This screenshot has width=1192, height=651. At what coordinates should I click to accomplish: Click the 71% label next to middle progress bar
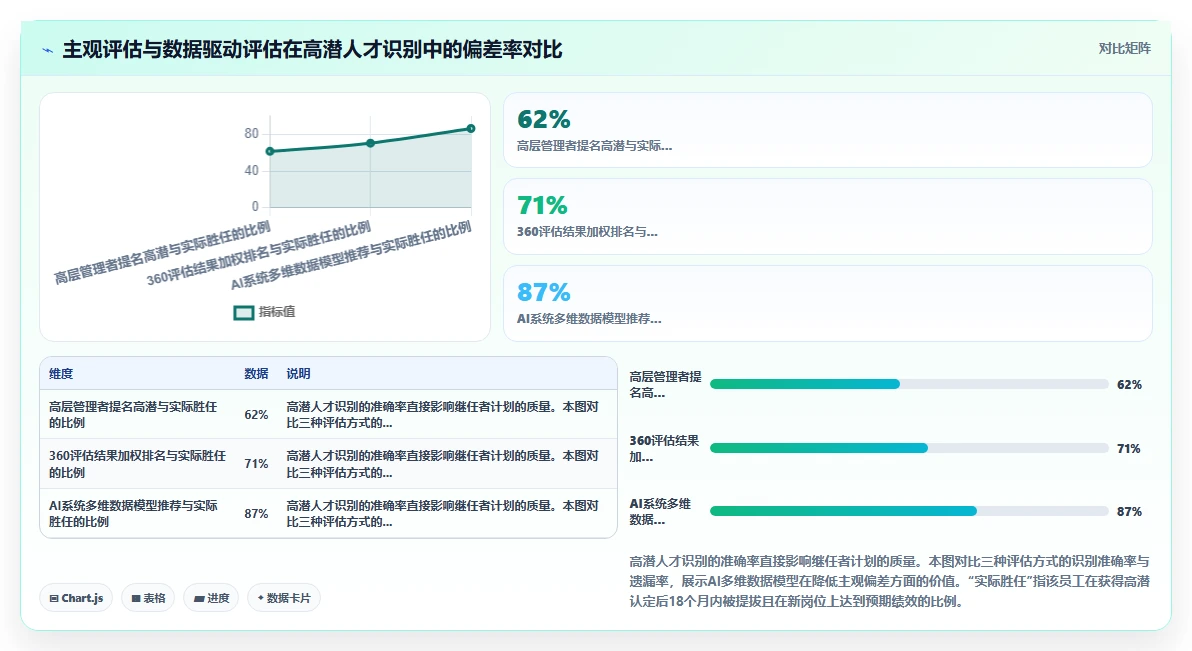point(1129,449)
